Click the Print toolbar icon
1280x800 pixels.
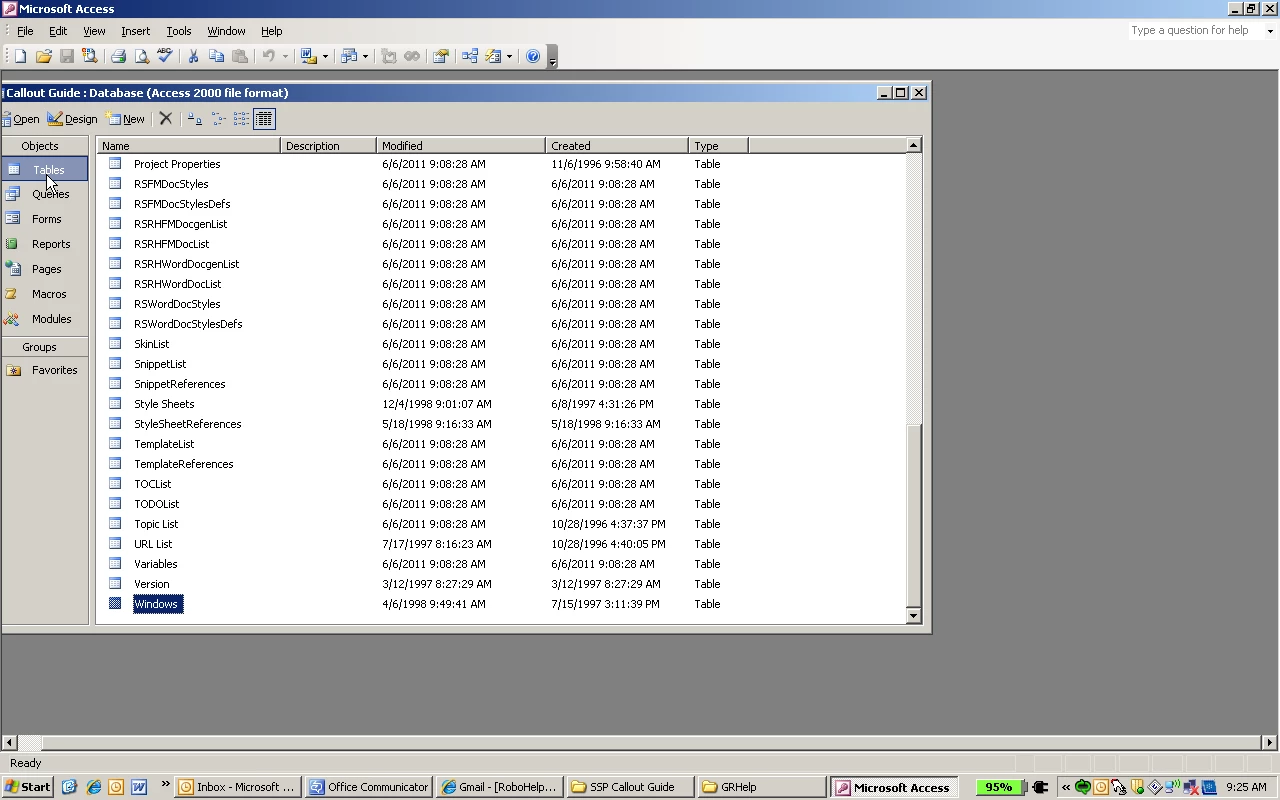pos(118,57)
